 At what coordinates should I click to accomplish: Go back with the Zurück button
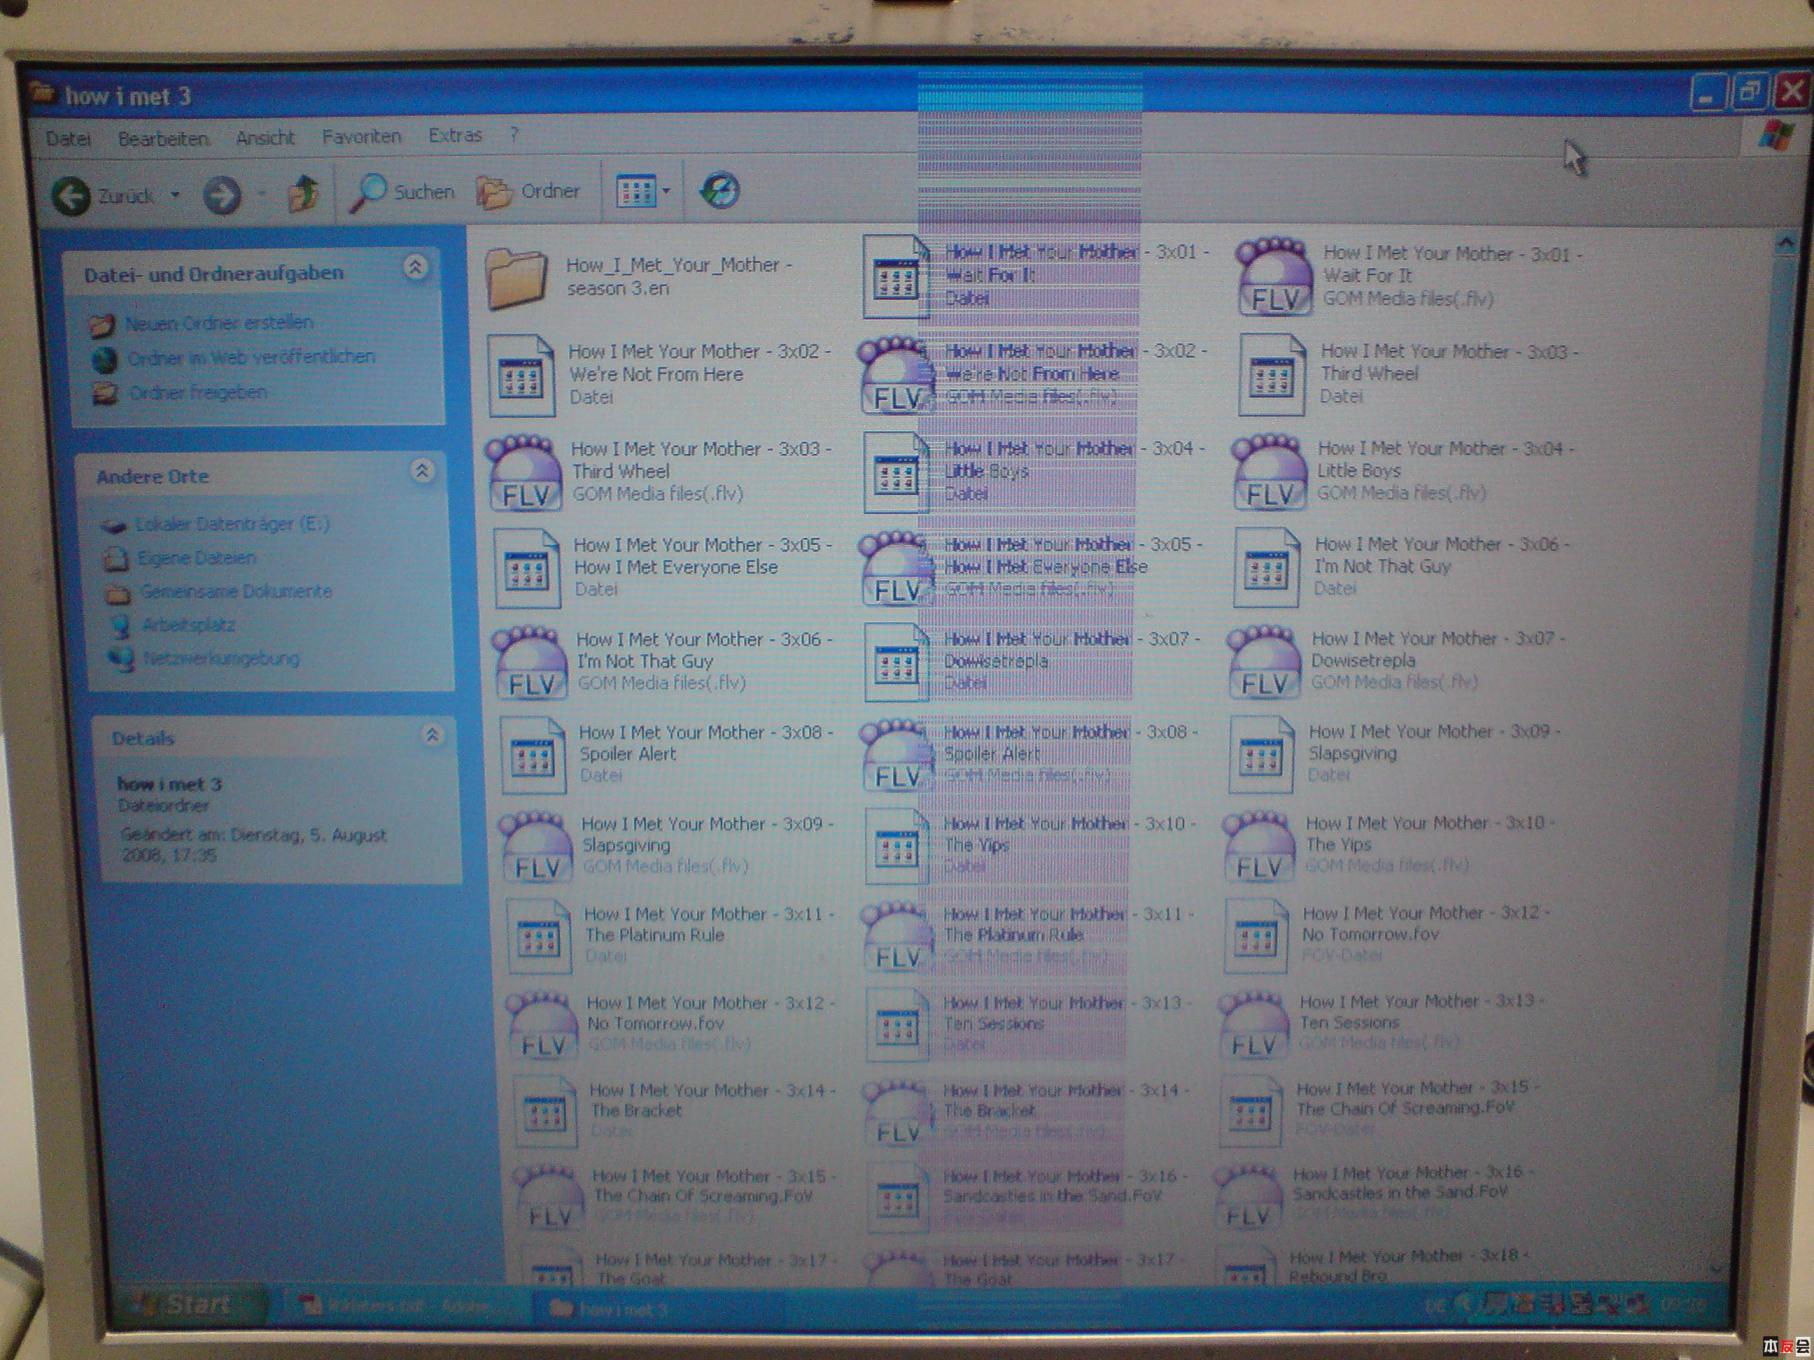tap(104, 195)
